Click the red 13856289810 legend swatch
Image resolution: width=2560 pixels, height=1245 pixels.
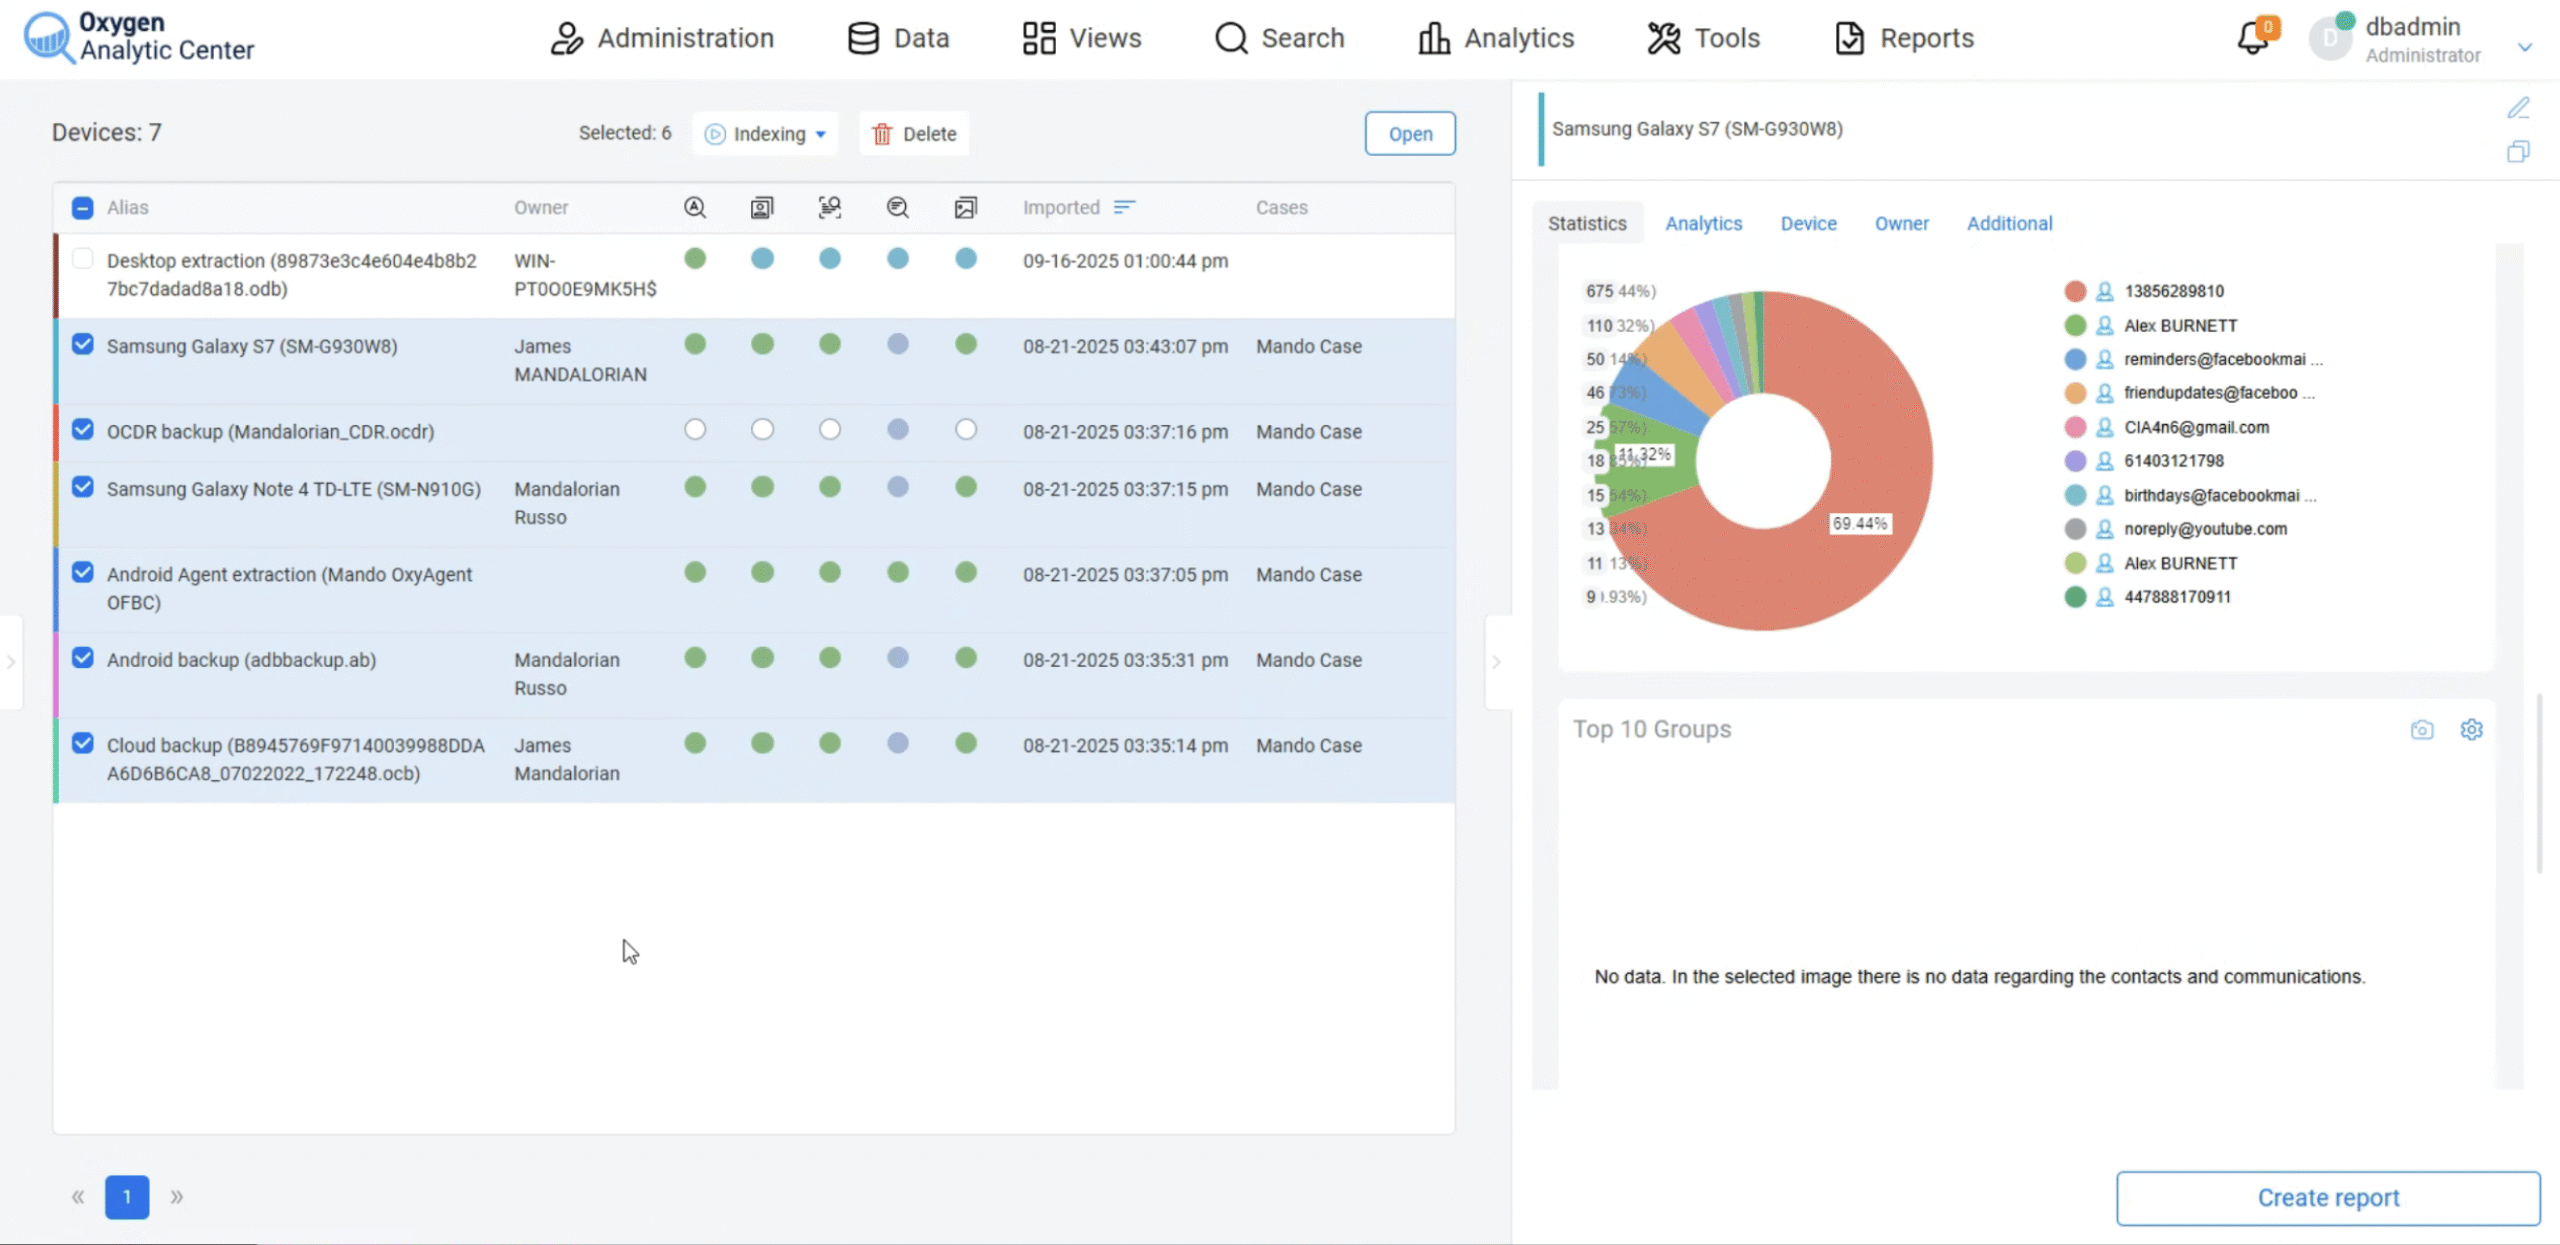point(2075,291)
